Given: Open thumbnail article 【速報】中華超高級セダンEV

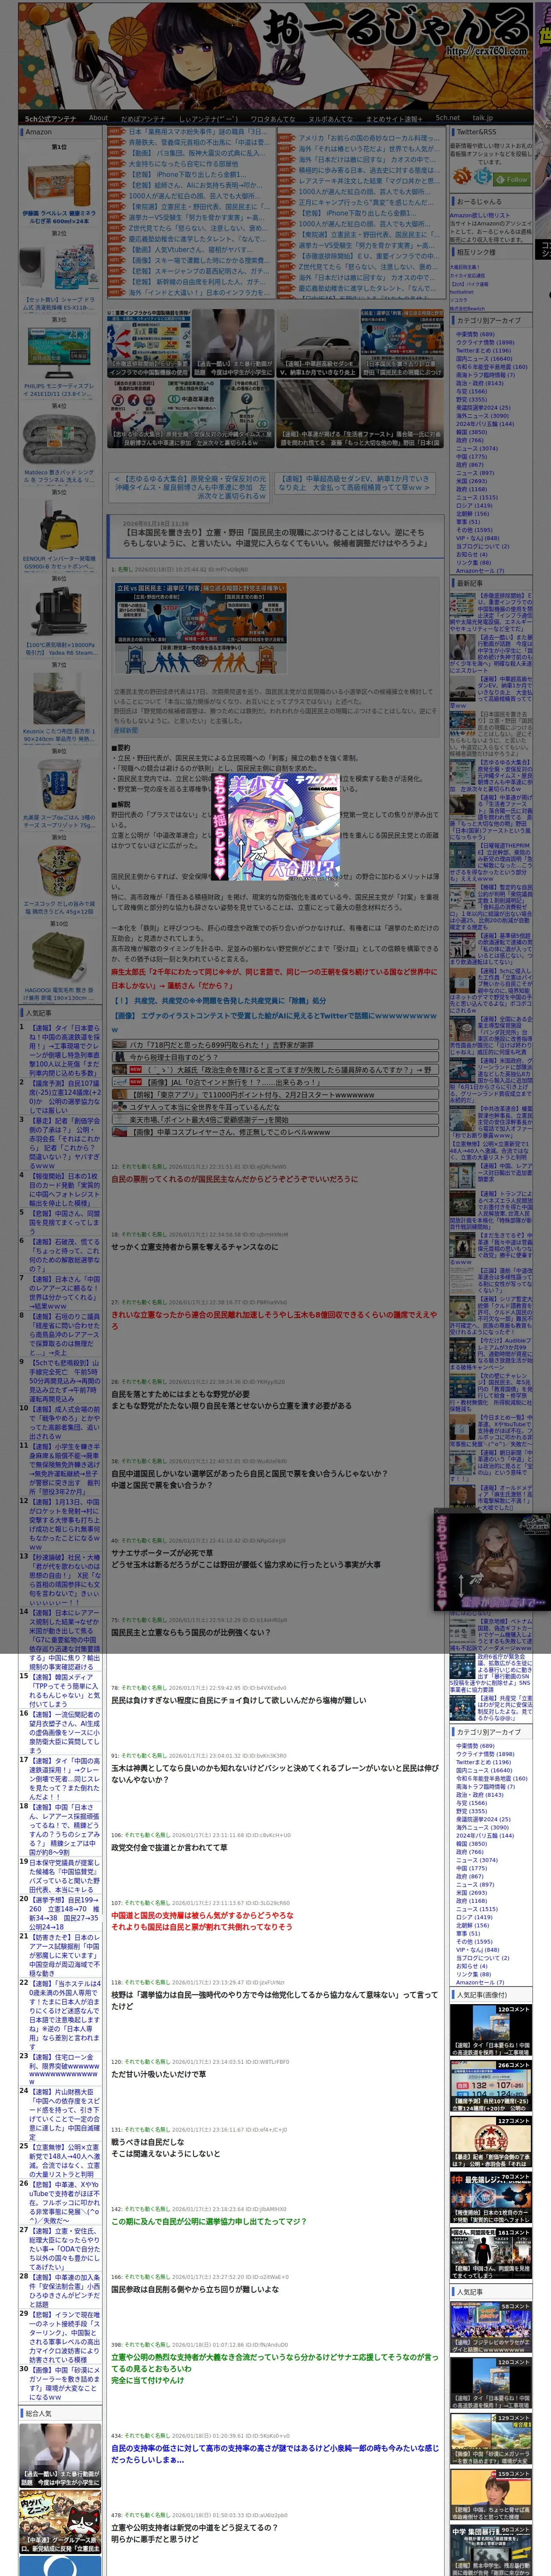Looking at the screenshot, I should [317, 344].
